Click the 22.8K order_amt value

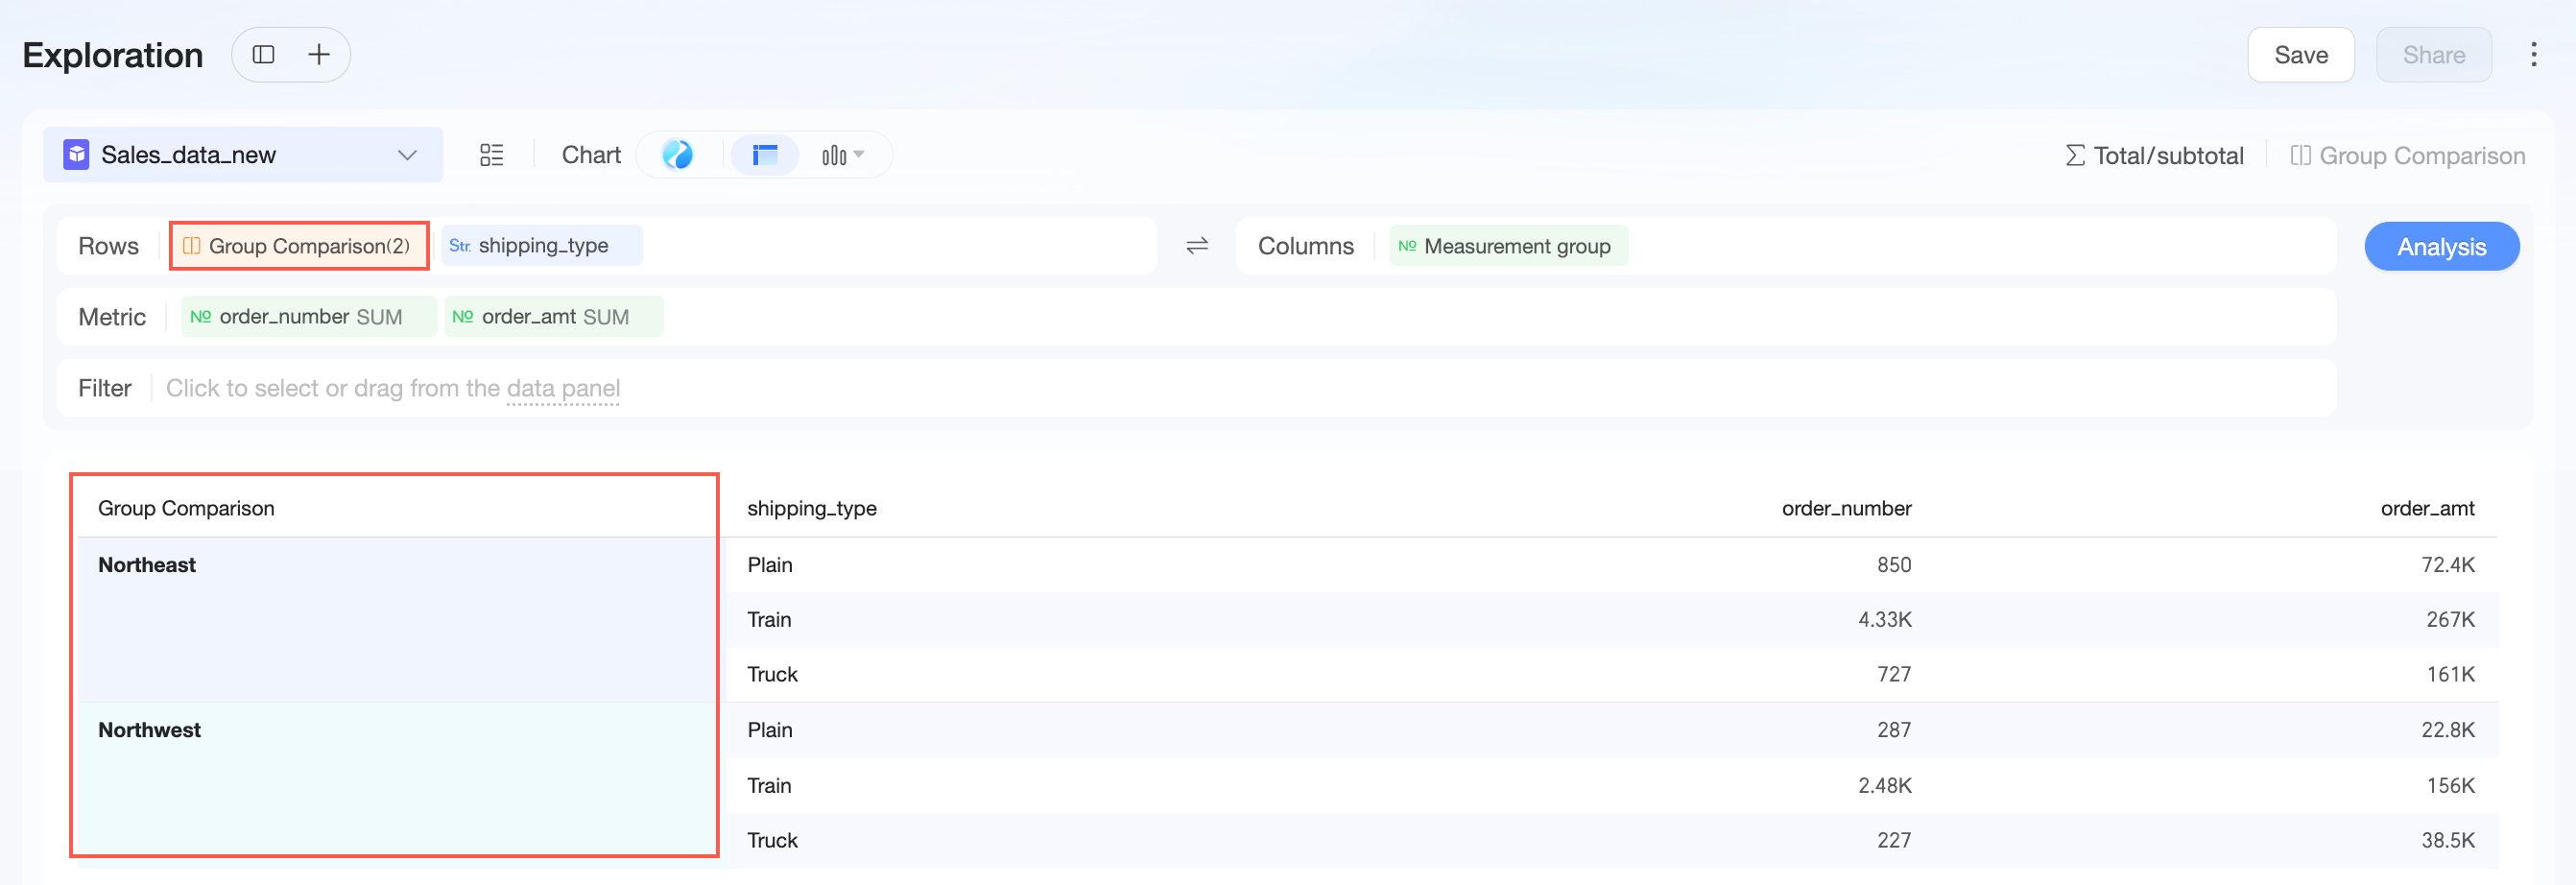(2447, 730)
